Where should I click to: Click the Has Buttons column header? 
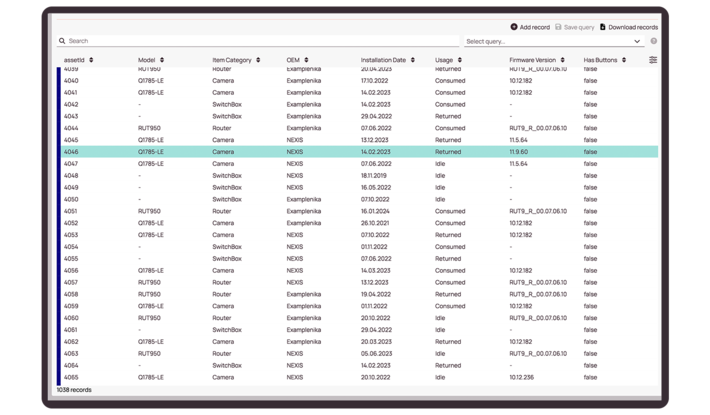pyautogui.click(x=600, y=60)
